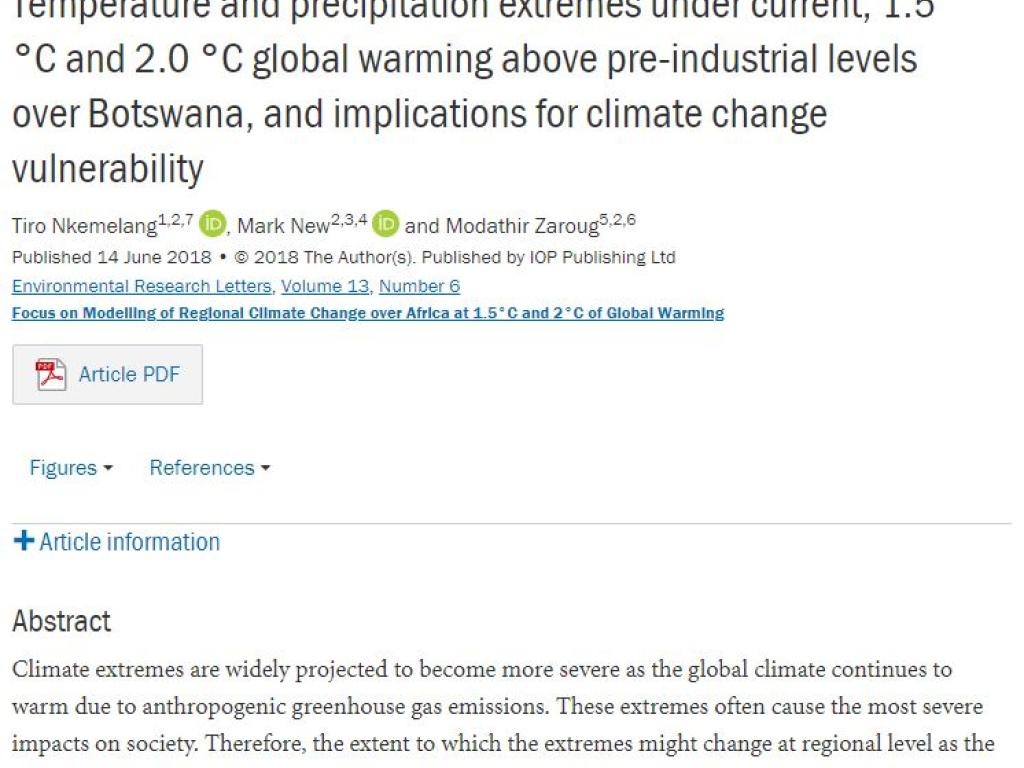Screen dimensions: 1024x768
Task: Open Mark New's ORCID iD icon
Action: pyautogui.click(x=385, y=224)
